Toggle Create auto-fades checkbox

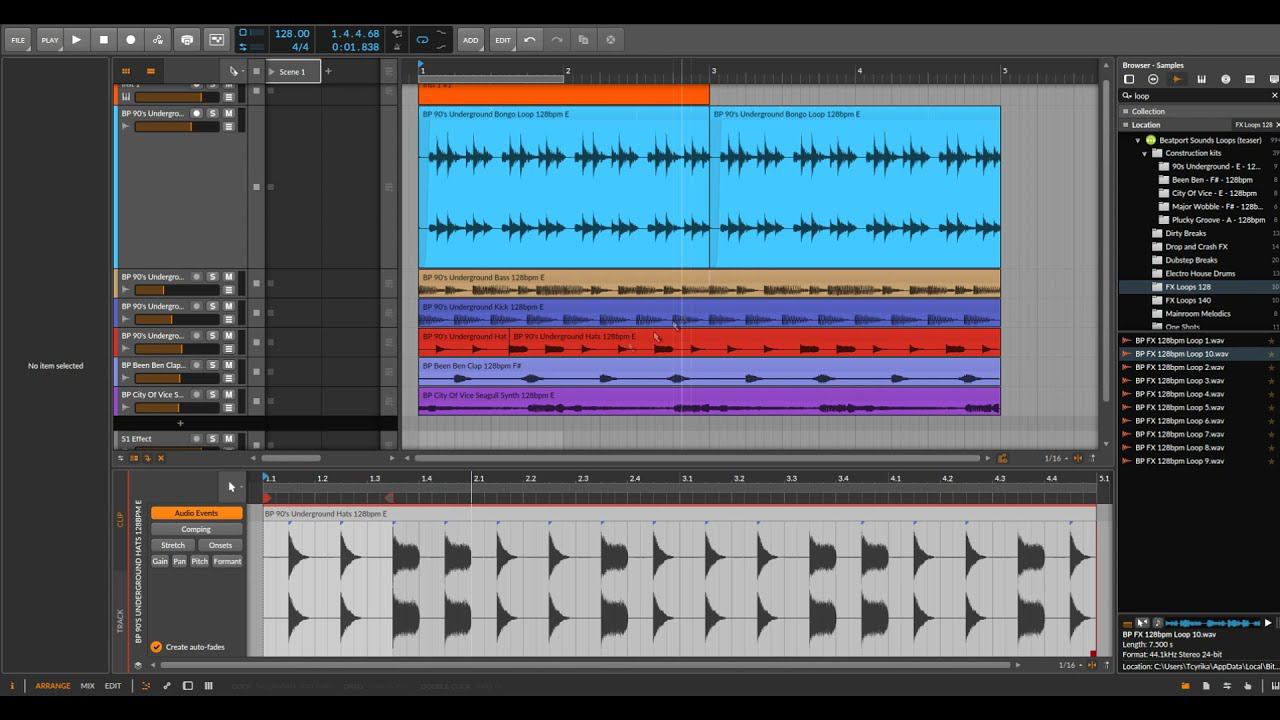click(x=156, y=647)
